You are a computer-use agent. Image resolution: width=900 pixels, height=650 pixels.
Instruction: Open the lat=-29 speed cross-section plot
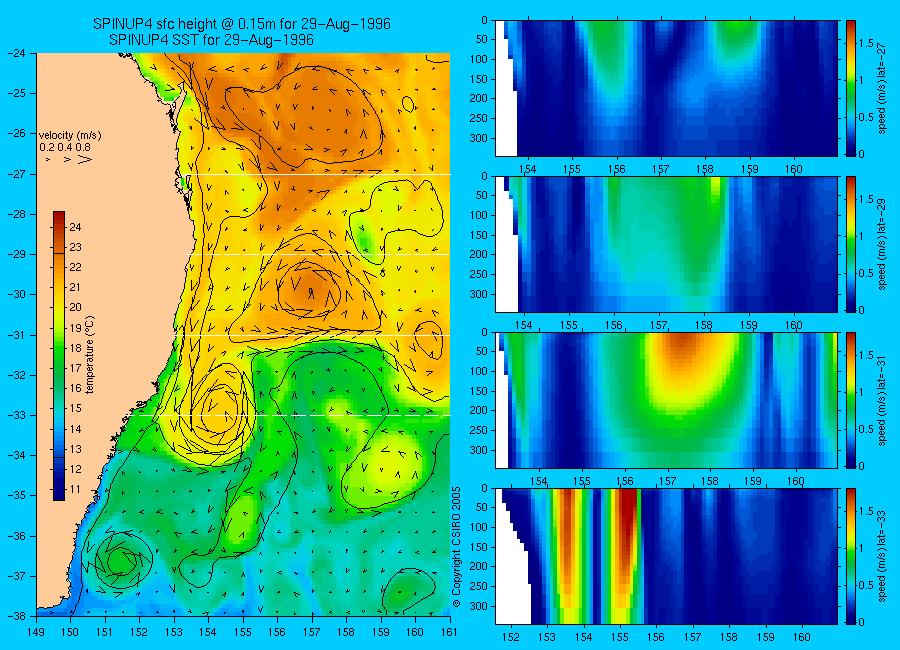pos(666,244)
